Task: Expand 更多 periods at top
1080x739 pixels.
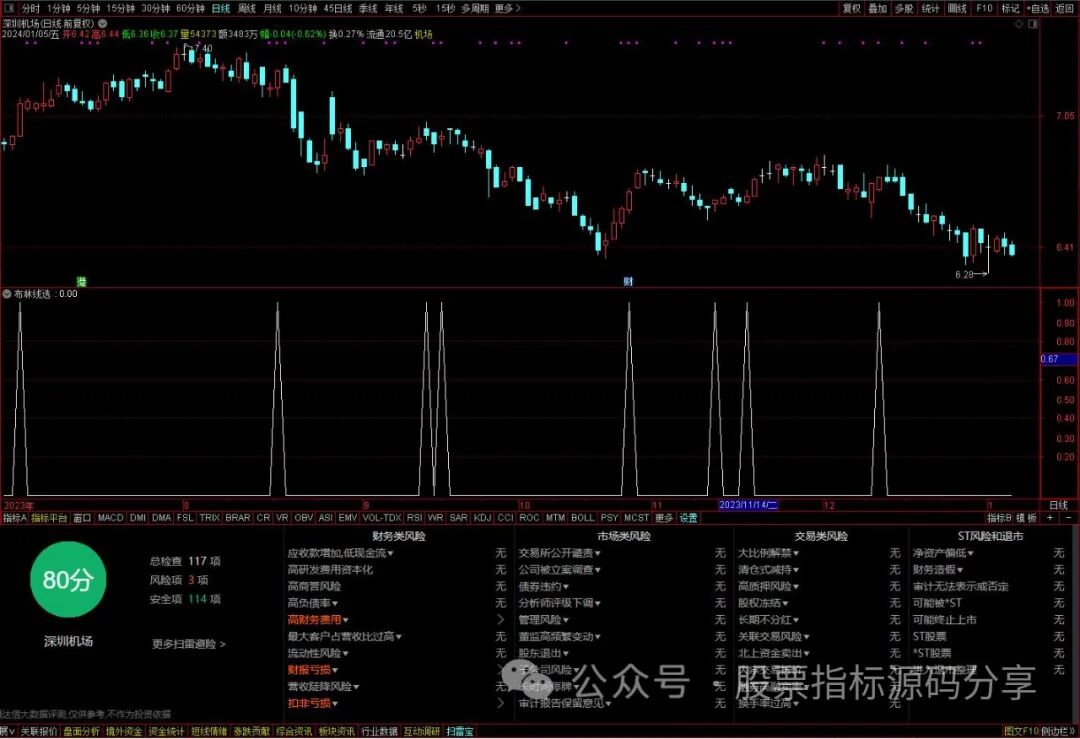Action: (x=508, y=8)
